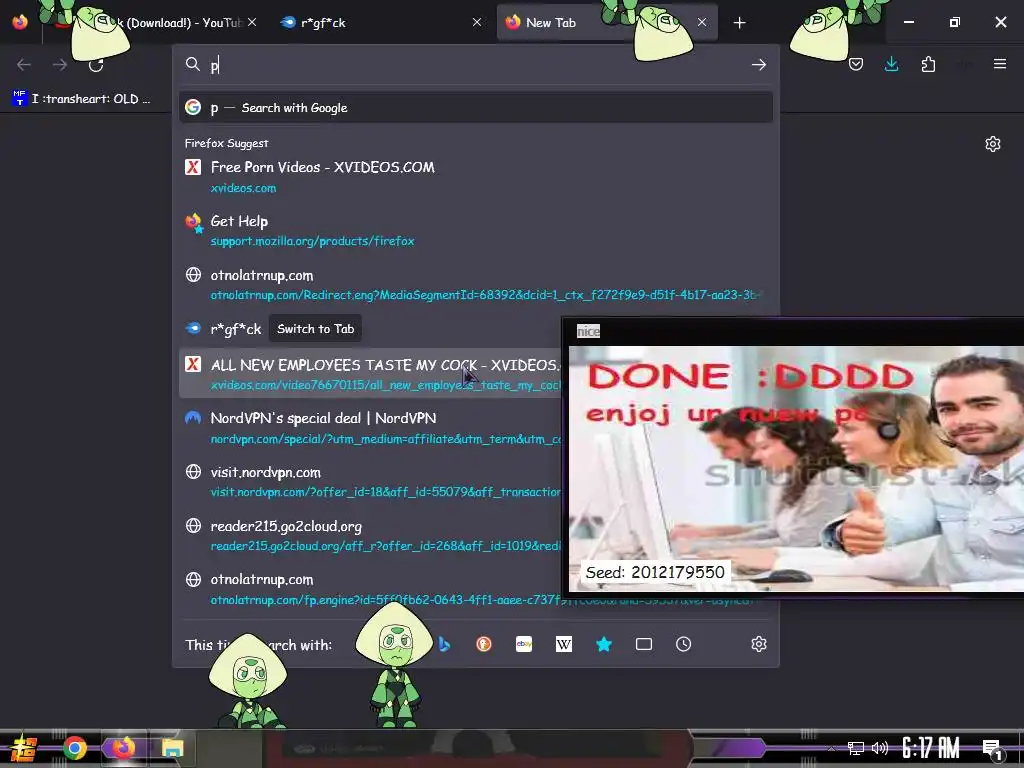1024x768 pixels.
Task: Reload the current page
Action: tap(96, 64)
